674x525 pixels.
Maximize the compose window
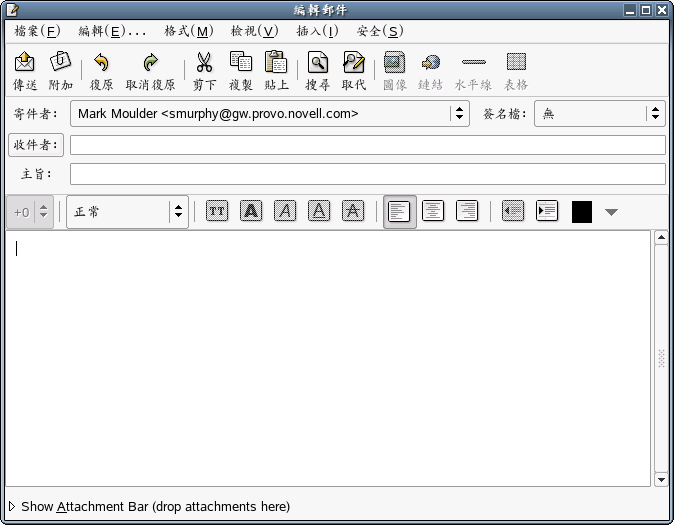coord(646,10)
